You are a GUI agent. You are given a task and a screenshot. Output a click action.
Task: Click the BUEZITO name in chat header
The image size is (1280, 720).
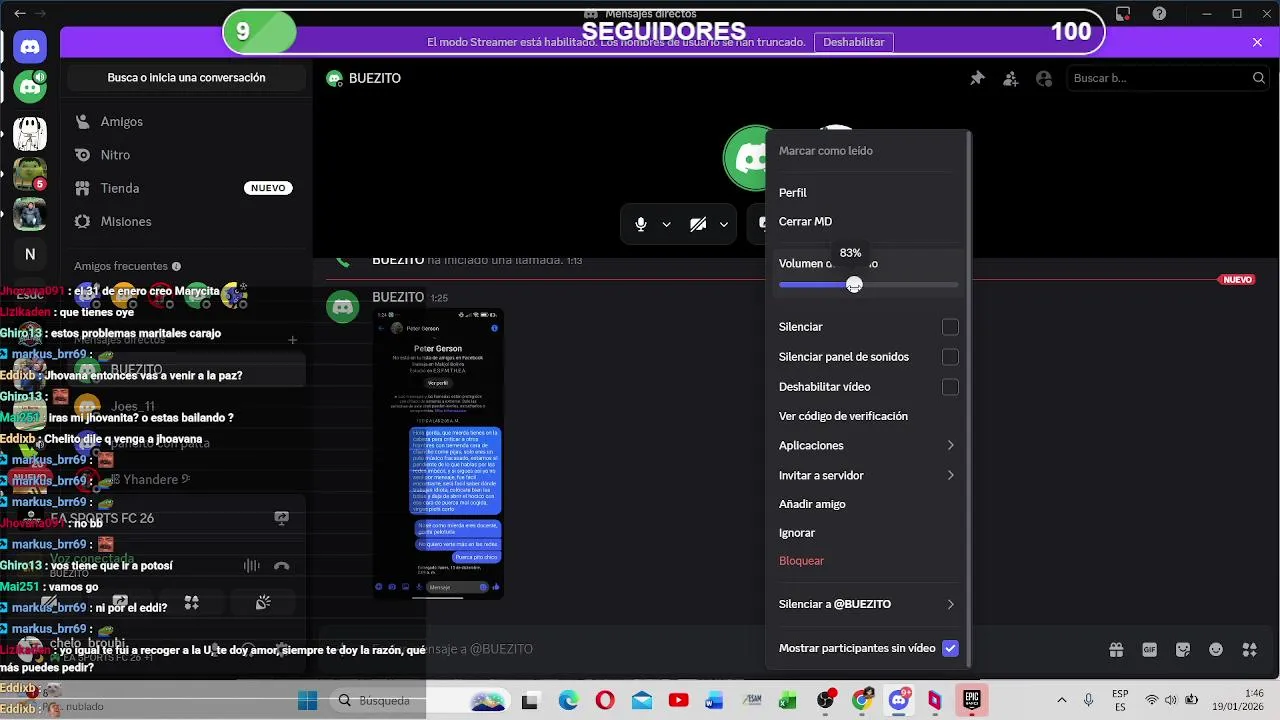click(375, 78)
